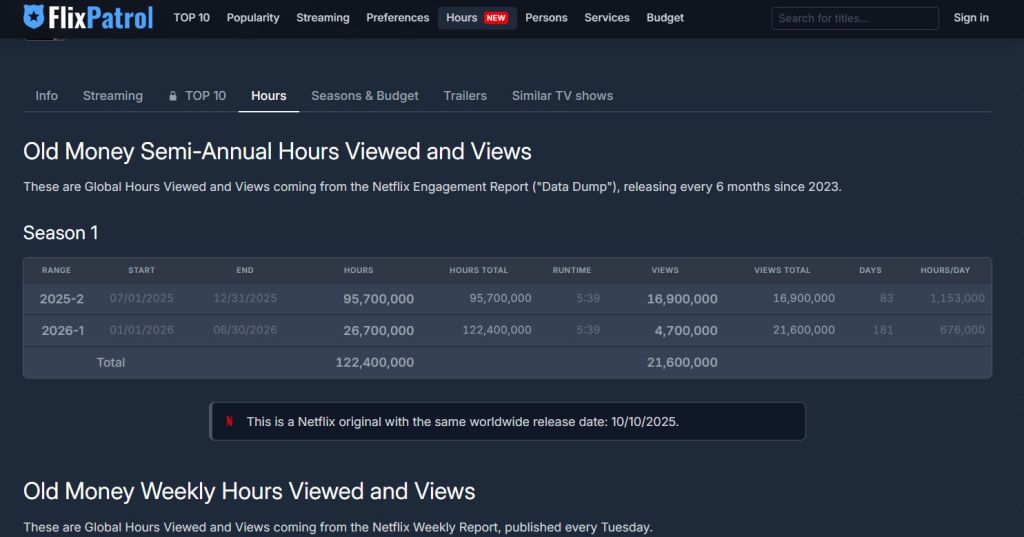This screenshot has width=1024, height=537.
Task: Click the RUNTIME column header
Action: click(x=571, y=270)
